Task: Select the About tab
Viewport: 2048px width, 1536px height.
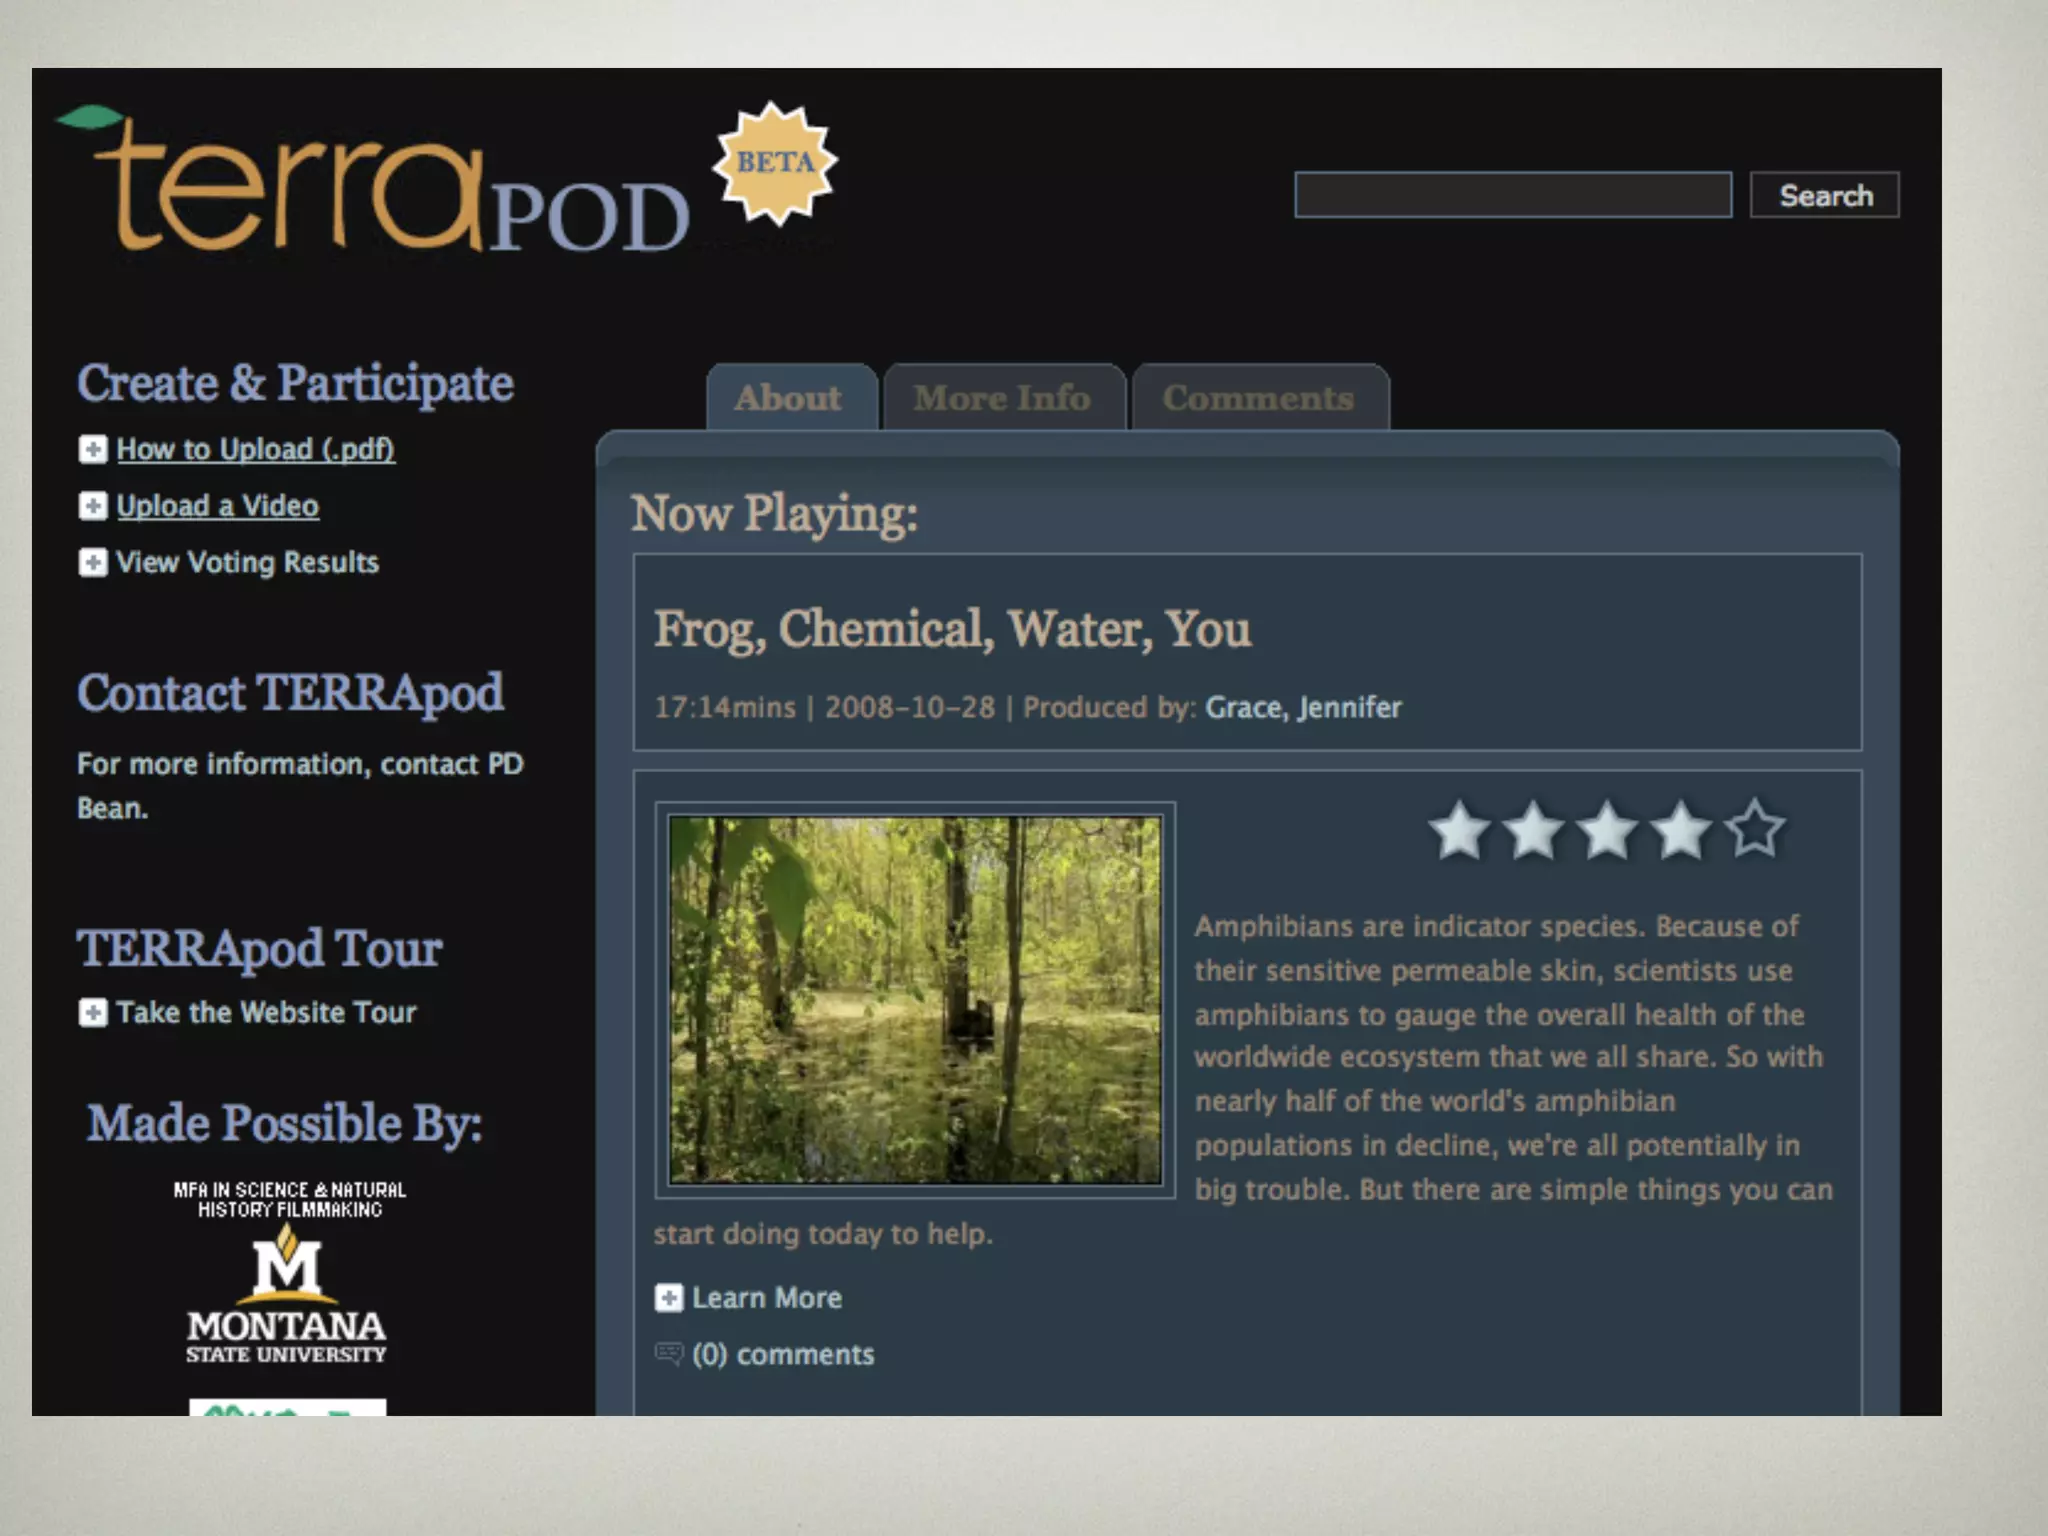Action: point(789,398)
